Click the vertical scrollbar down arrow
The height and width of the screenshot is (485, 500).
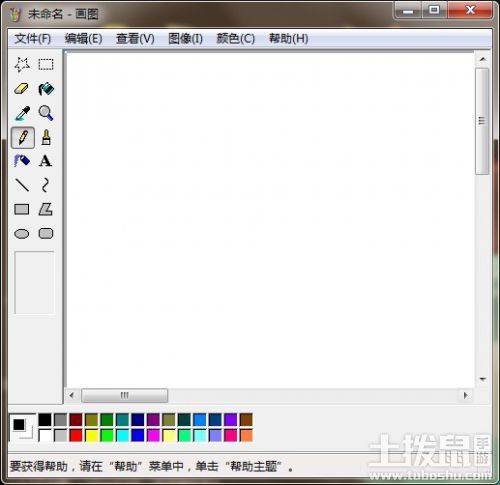tap(482, 379)
